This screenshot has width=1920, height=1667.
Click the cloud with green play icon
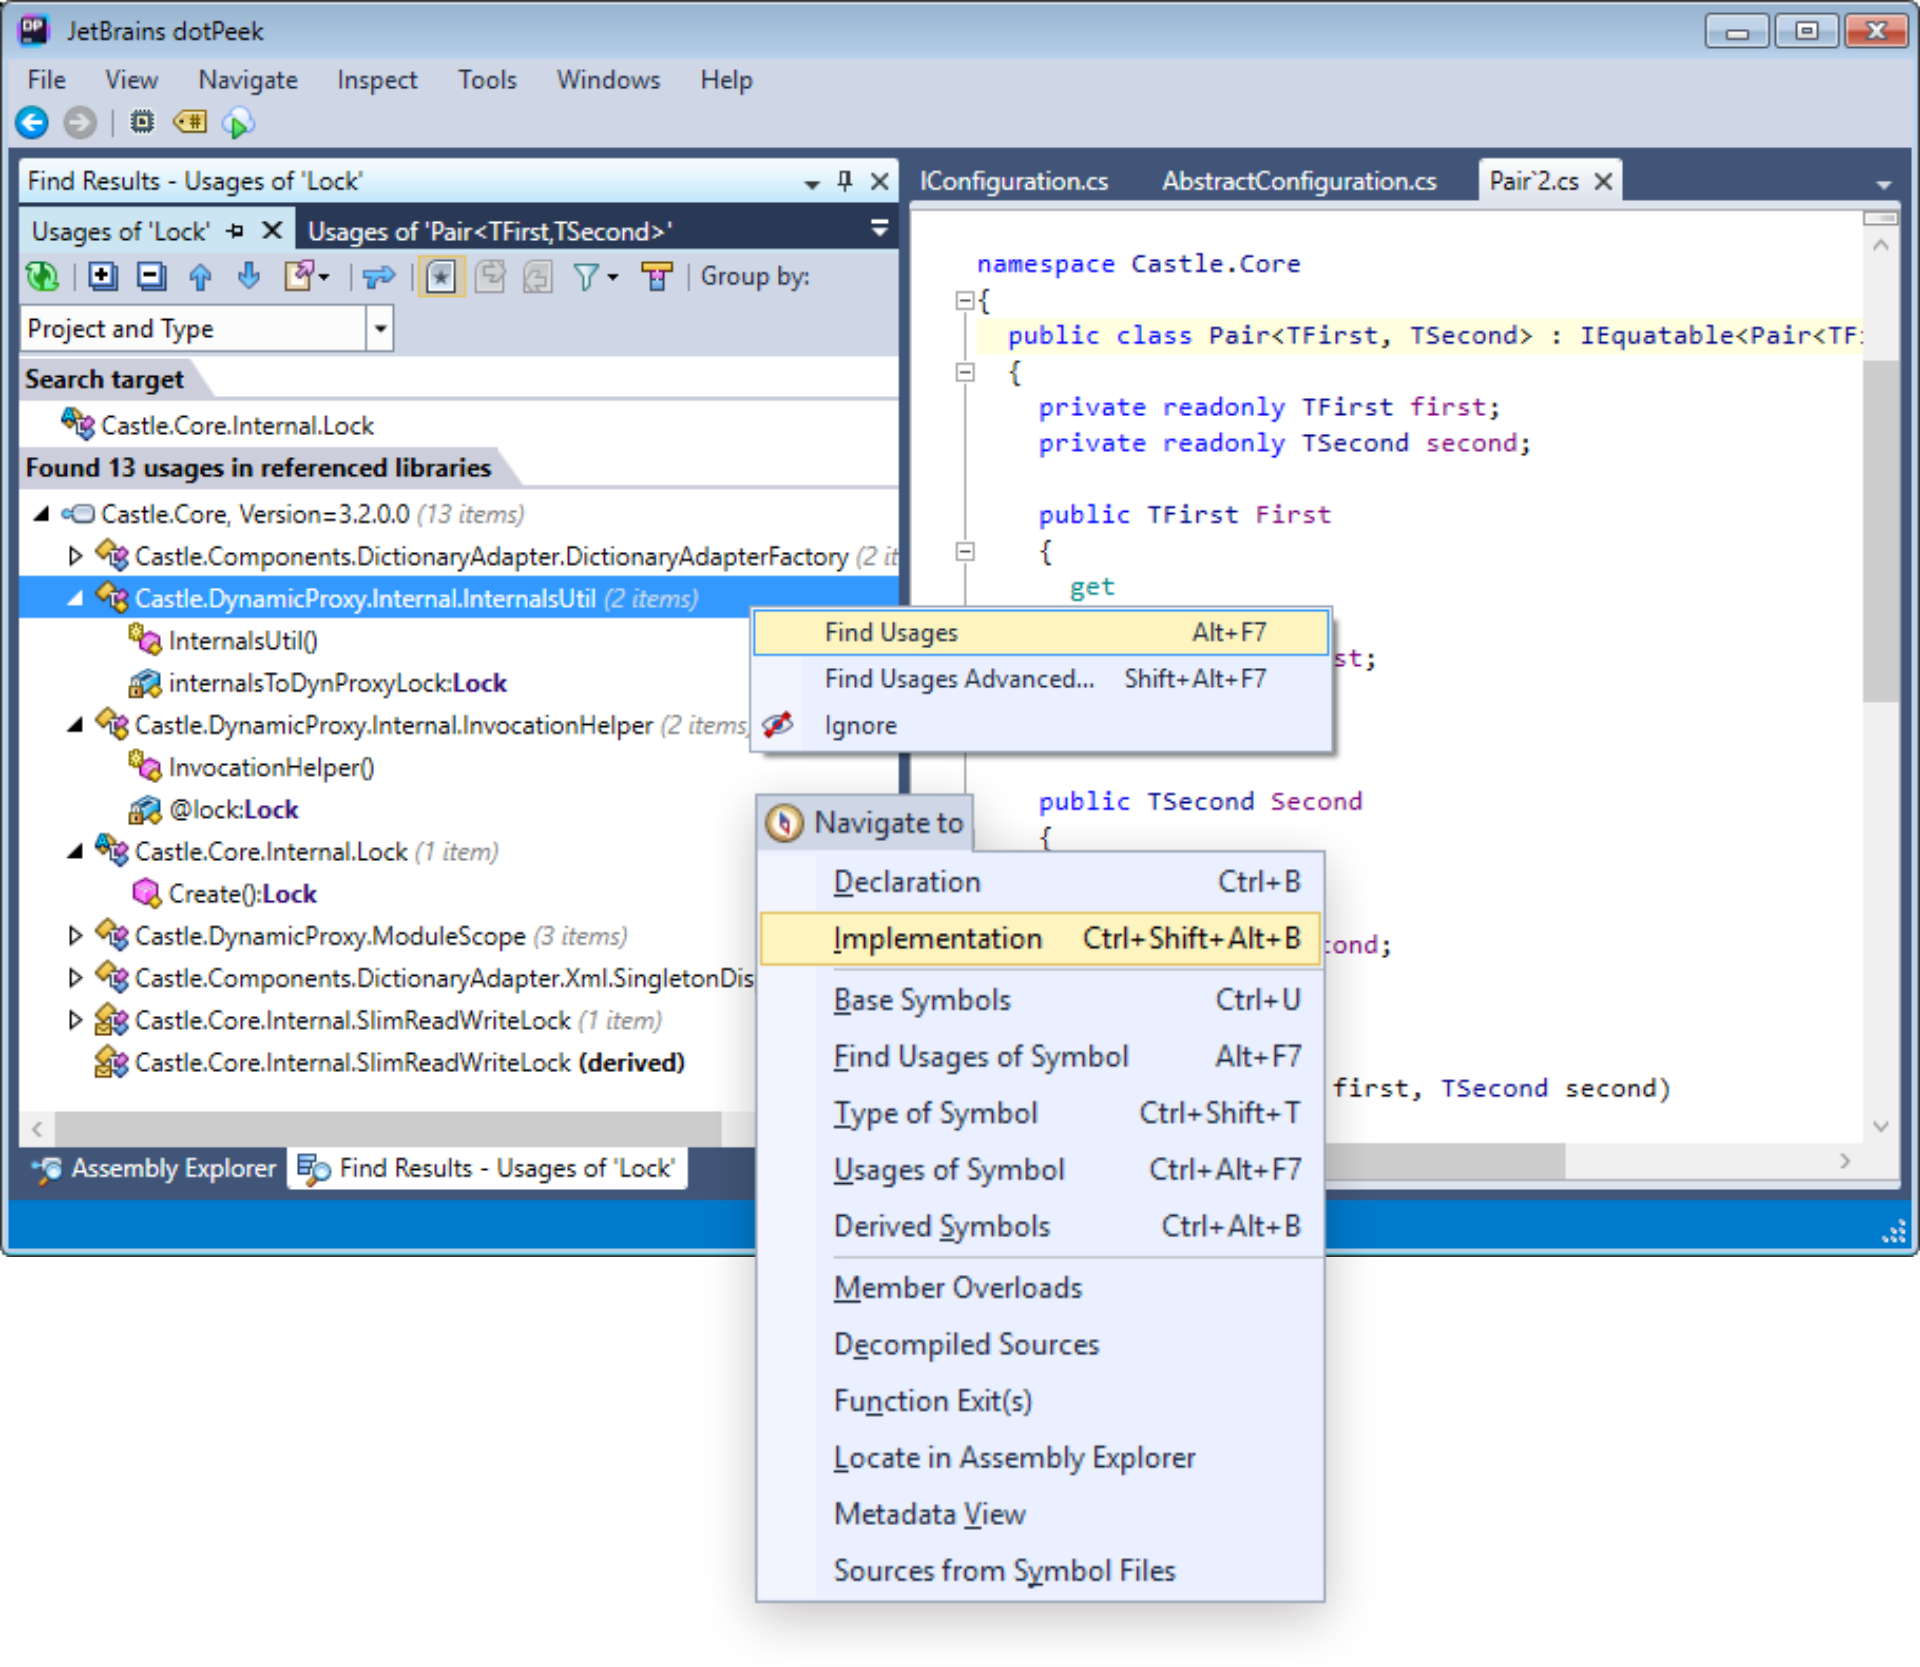click(239, 123)
